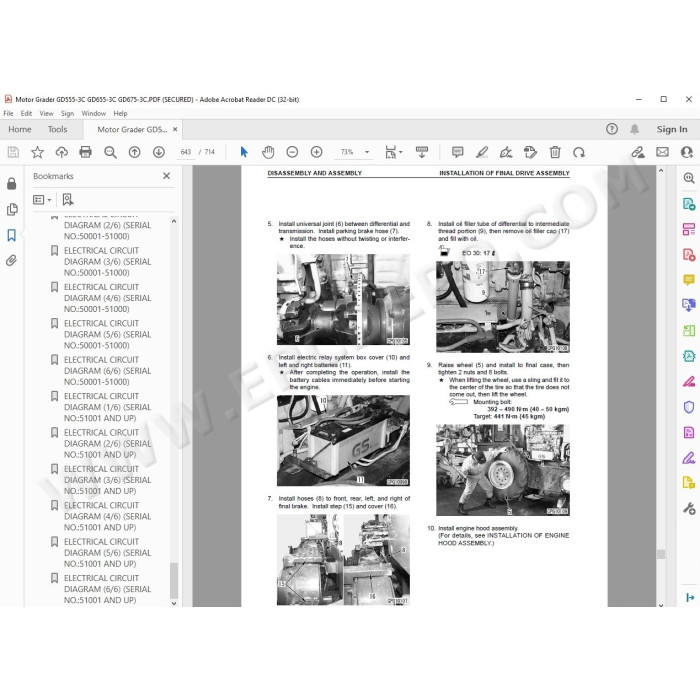The width and height of the screenshot is (700, 700).
Task: Go to previous page arrow
Action: (x=134, y=152)
